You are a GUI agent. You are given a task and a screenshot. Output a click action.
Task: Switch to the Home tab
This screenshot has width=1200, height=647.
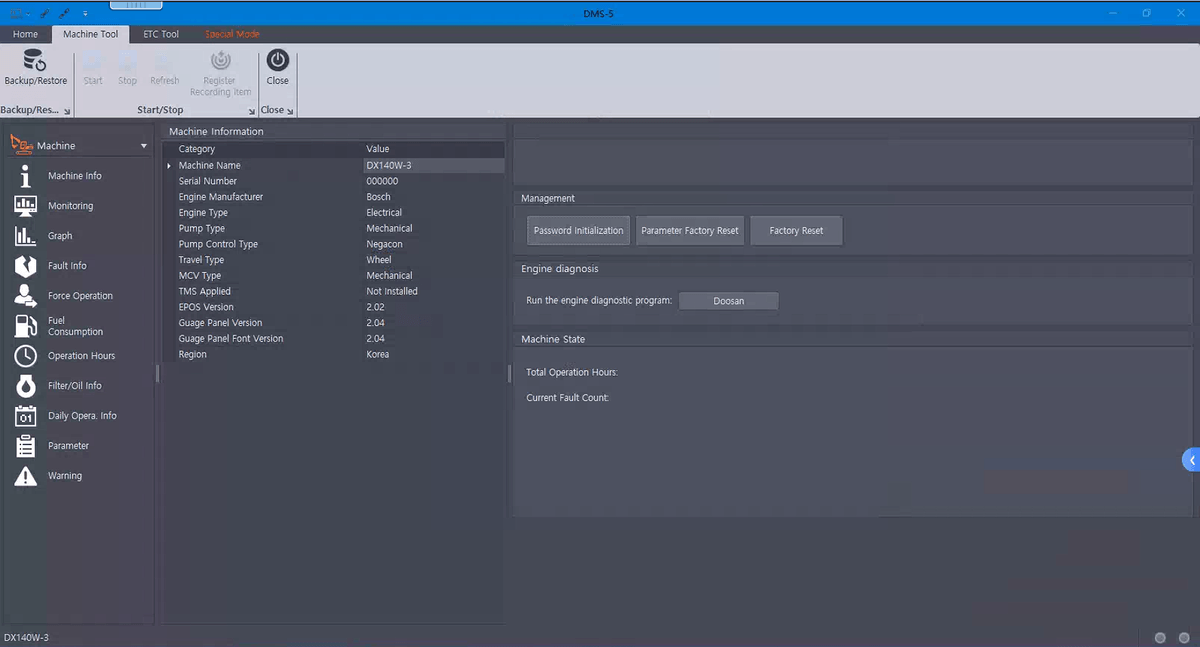(25, 34)
